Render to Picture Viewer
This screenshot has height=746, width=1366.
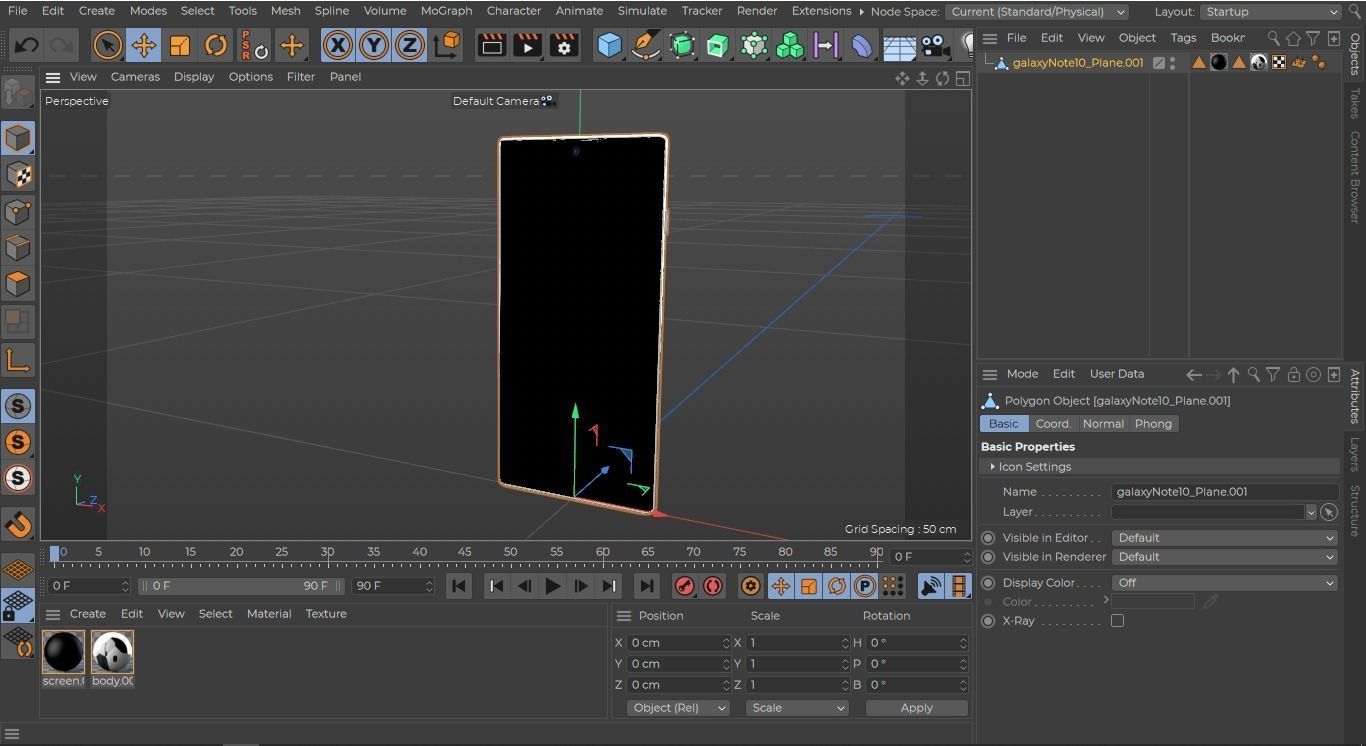click(527, 45)
